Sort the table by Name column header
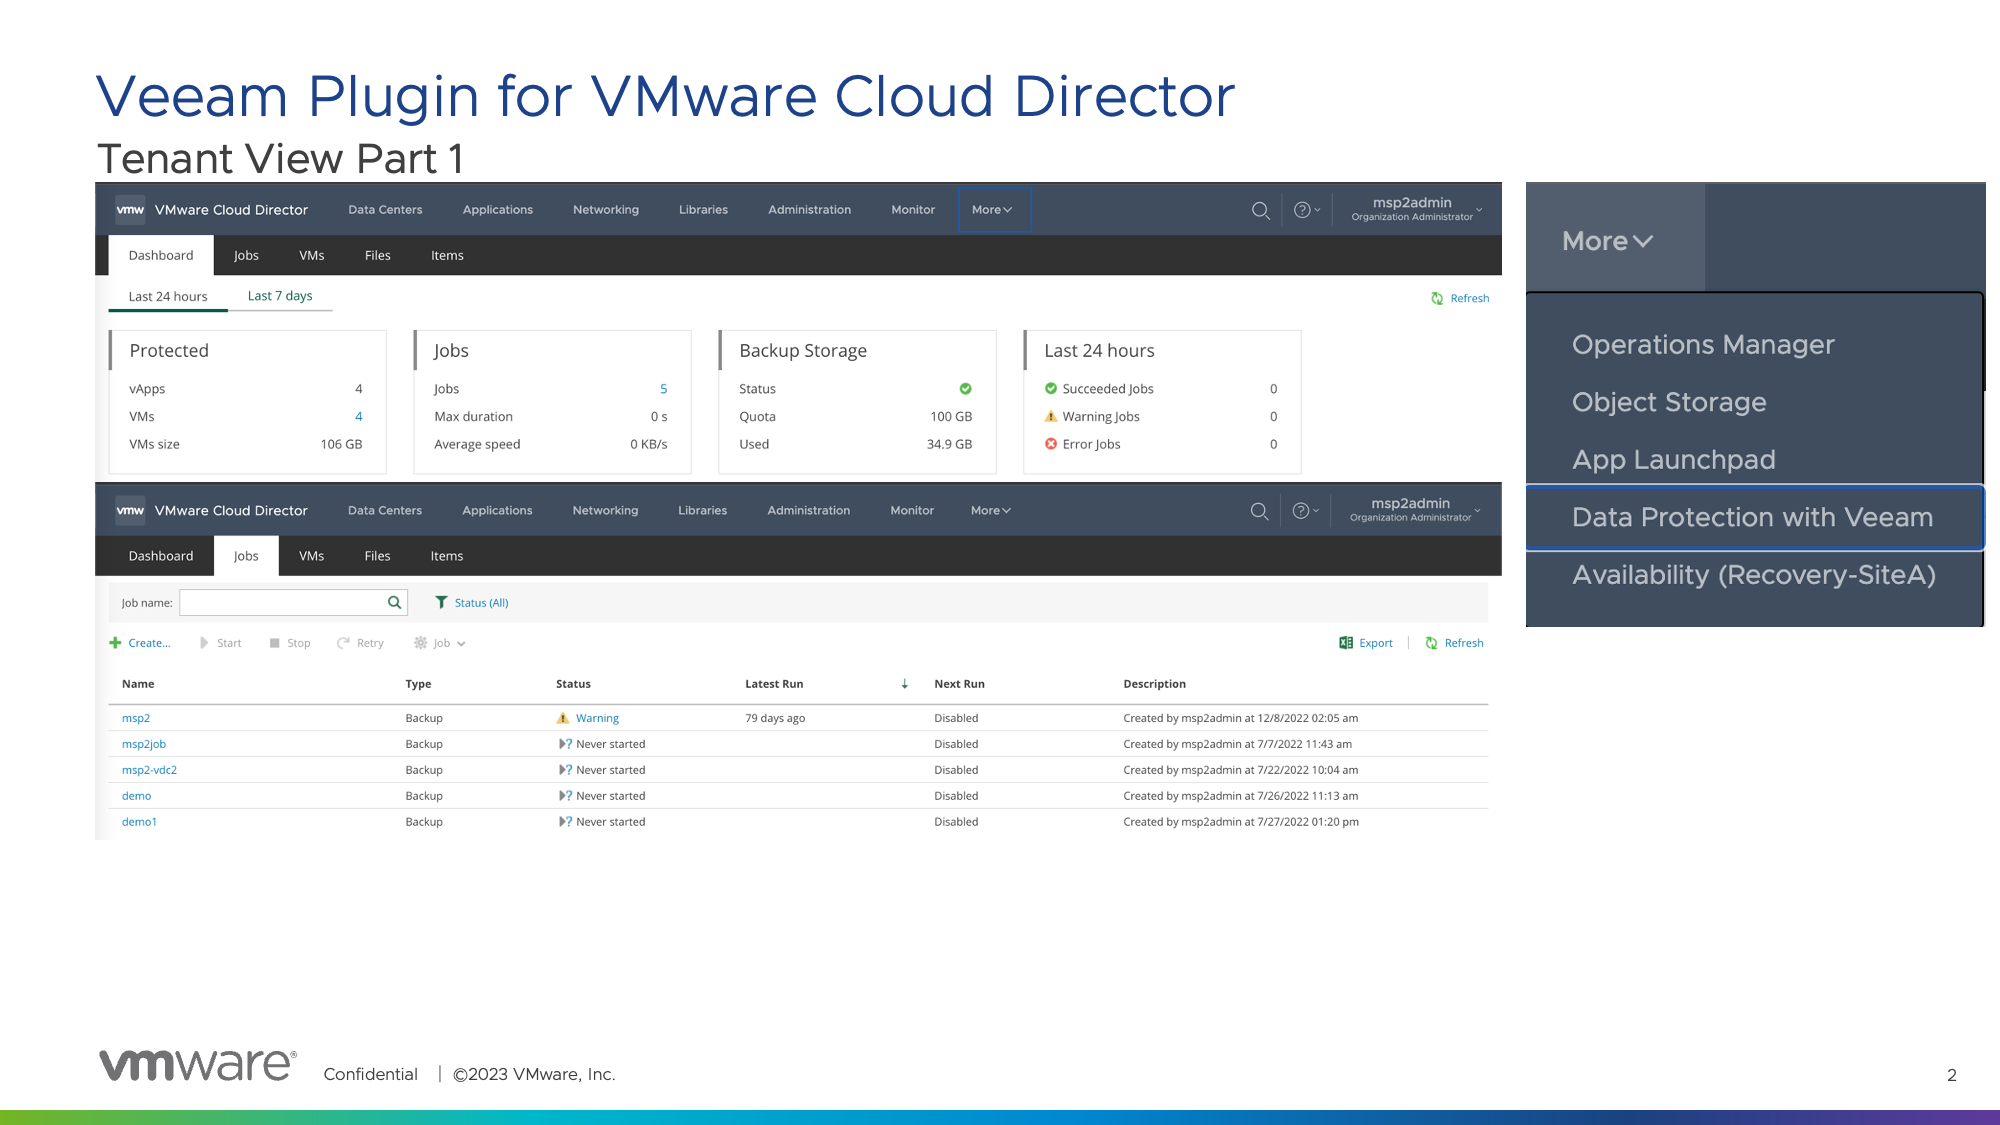This screenshot has width=2000, height=1125. click(138, 684)
